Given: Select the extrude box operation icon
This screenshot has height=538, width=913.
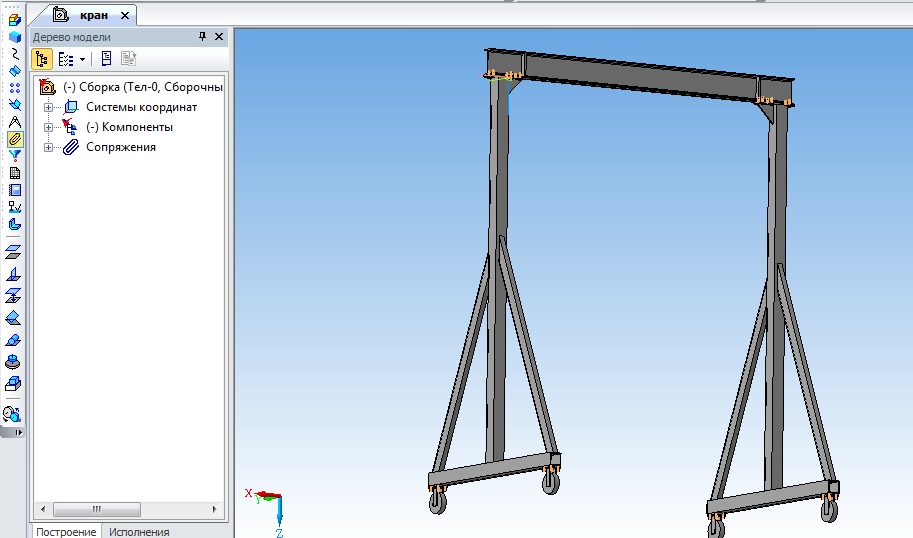Looking at the screenshot, I should [13, 384].
